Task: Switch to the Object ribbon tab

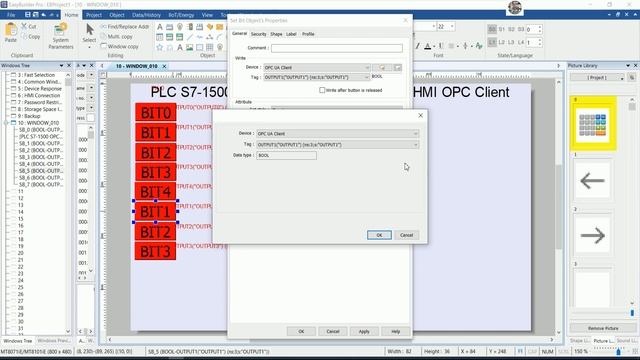Action: pos(117,15)
